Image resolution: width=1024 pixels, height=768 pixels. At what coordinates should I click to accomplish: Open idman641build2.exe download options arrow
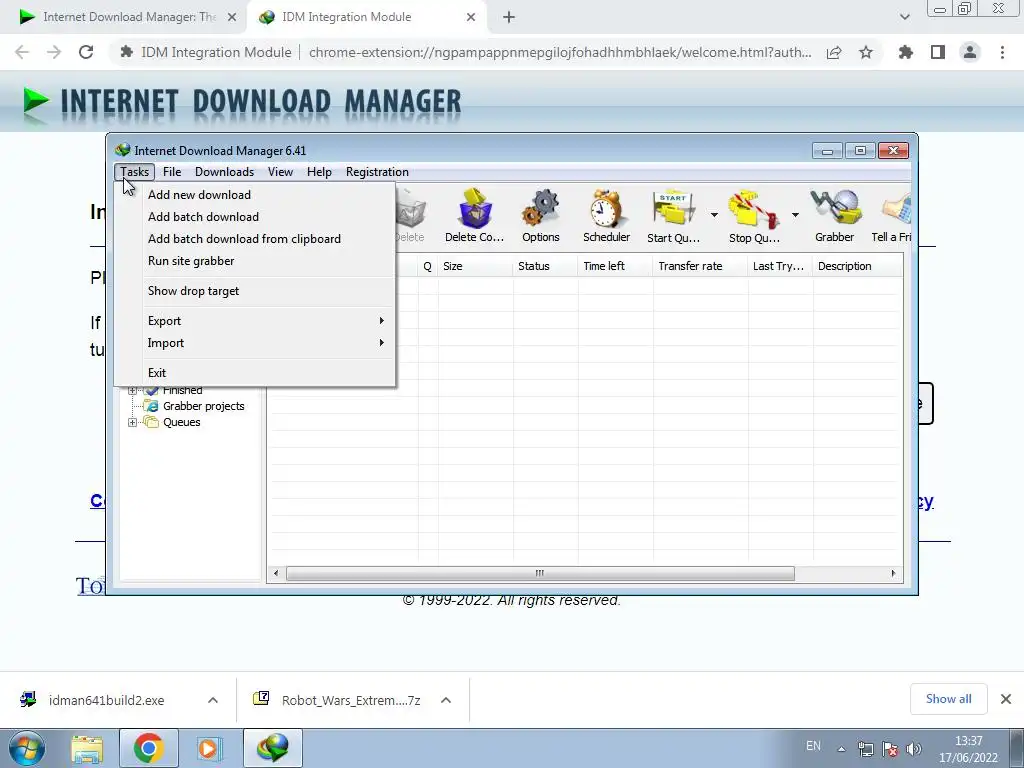[213, 700]
